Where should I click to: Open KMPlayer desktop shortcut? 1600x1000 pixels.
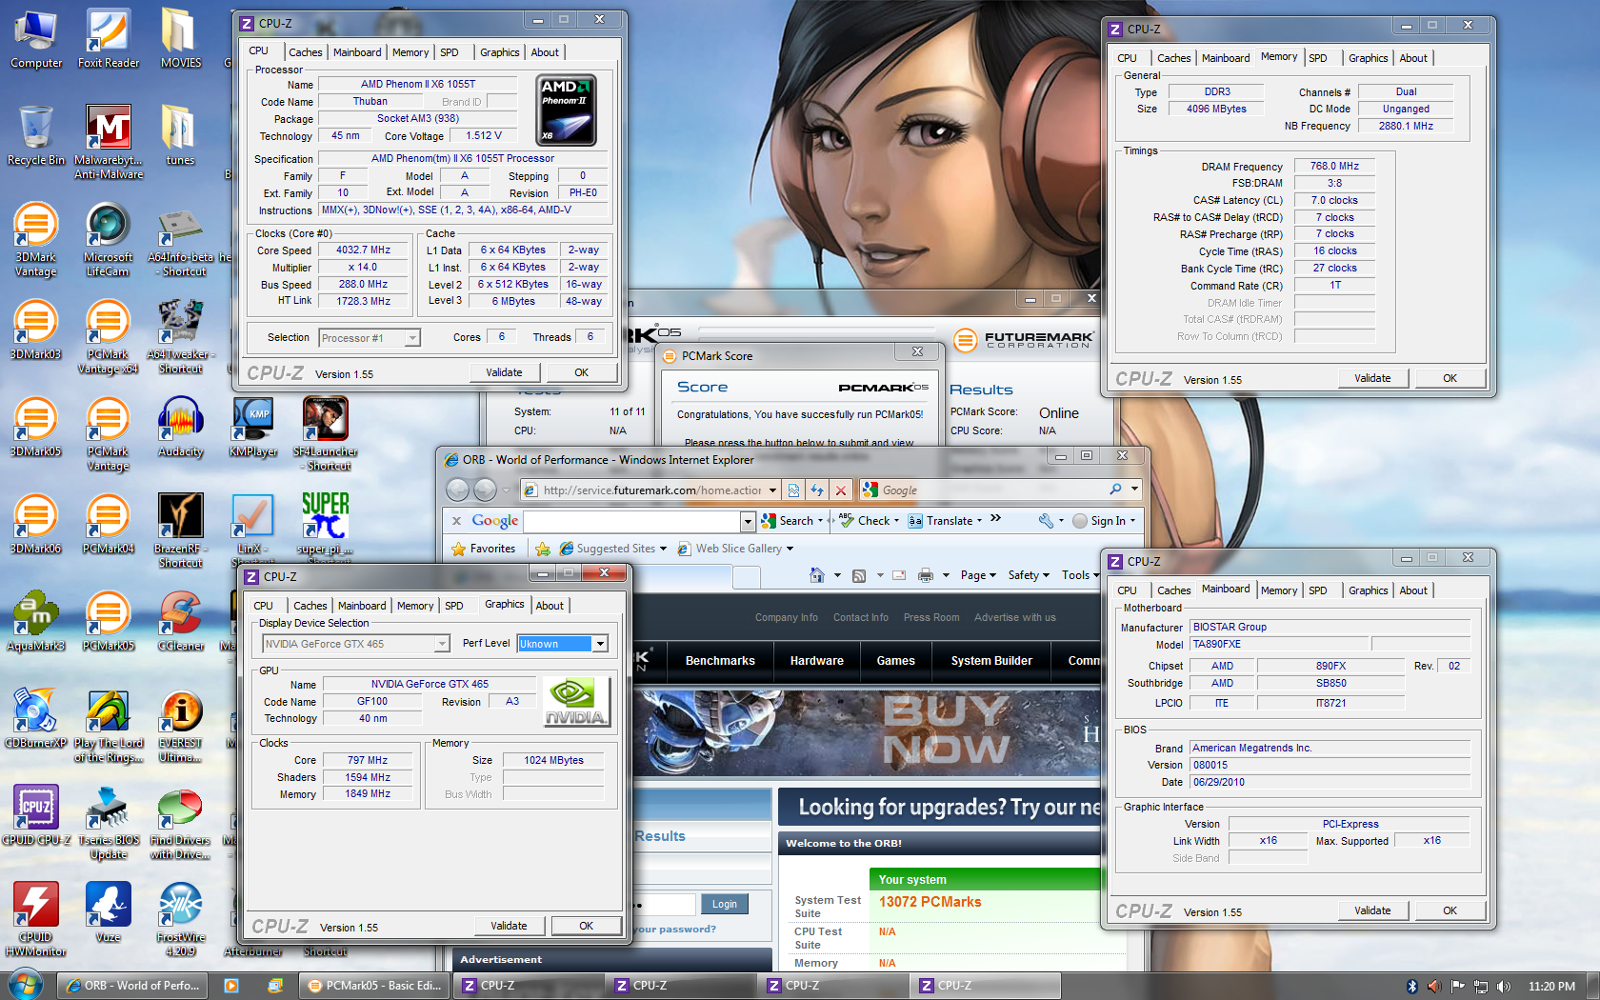coord(253,427)
